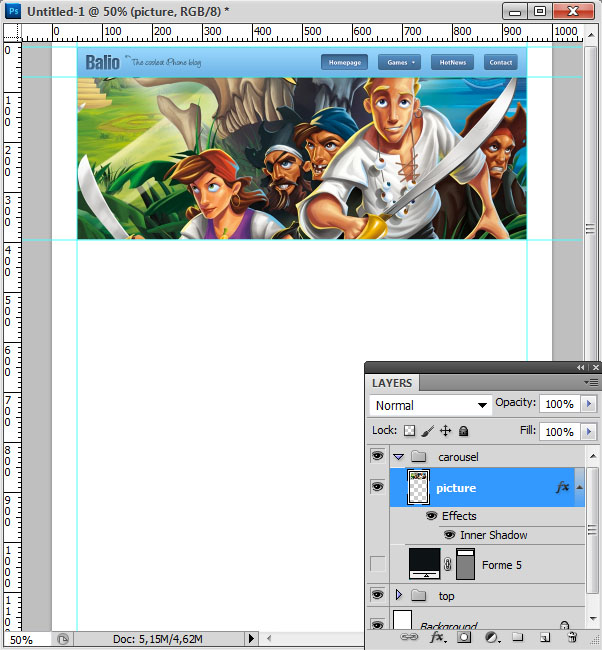Screen dimensions: 602x650
Task: Click the ruler origin corner box
Action: point(12,32)
